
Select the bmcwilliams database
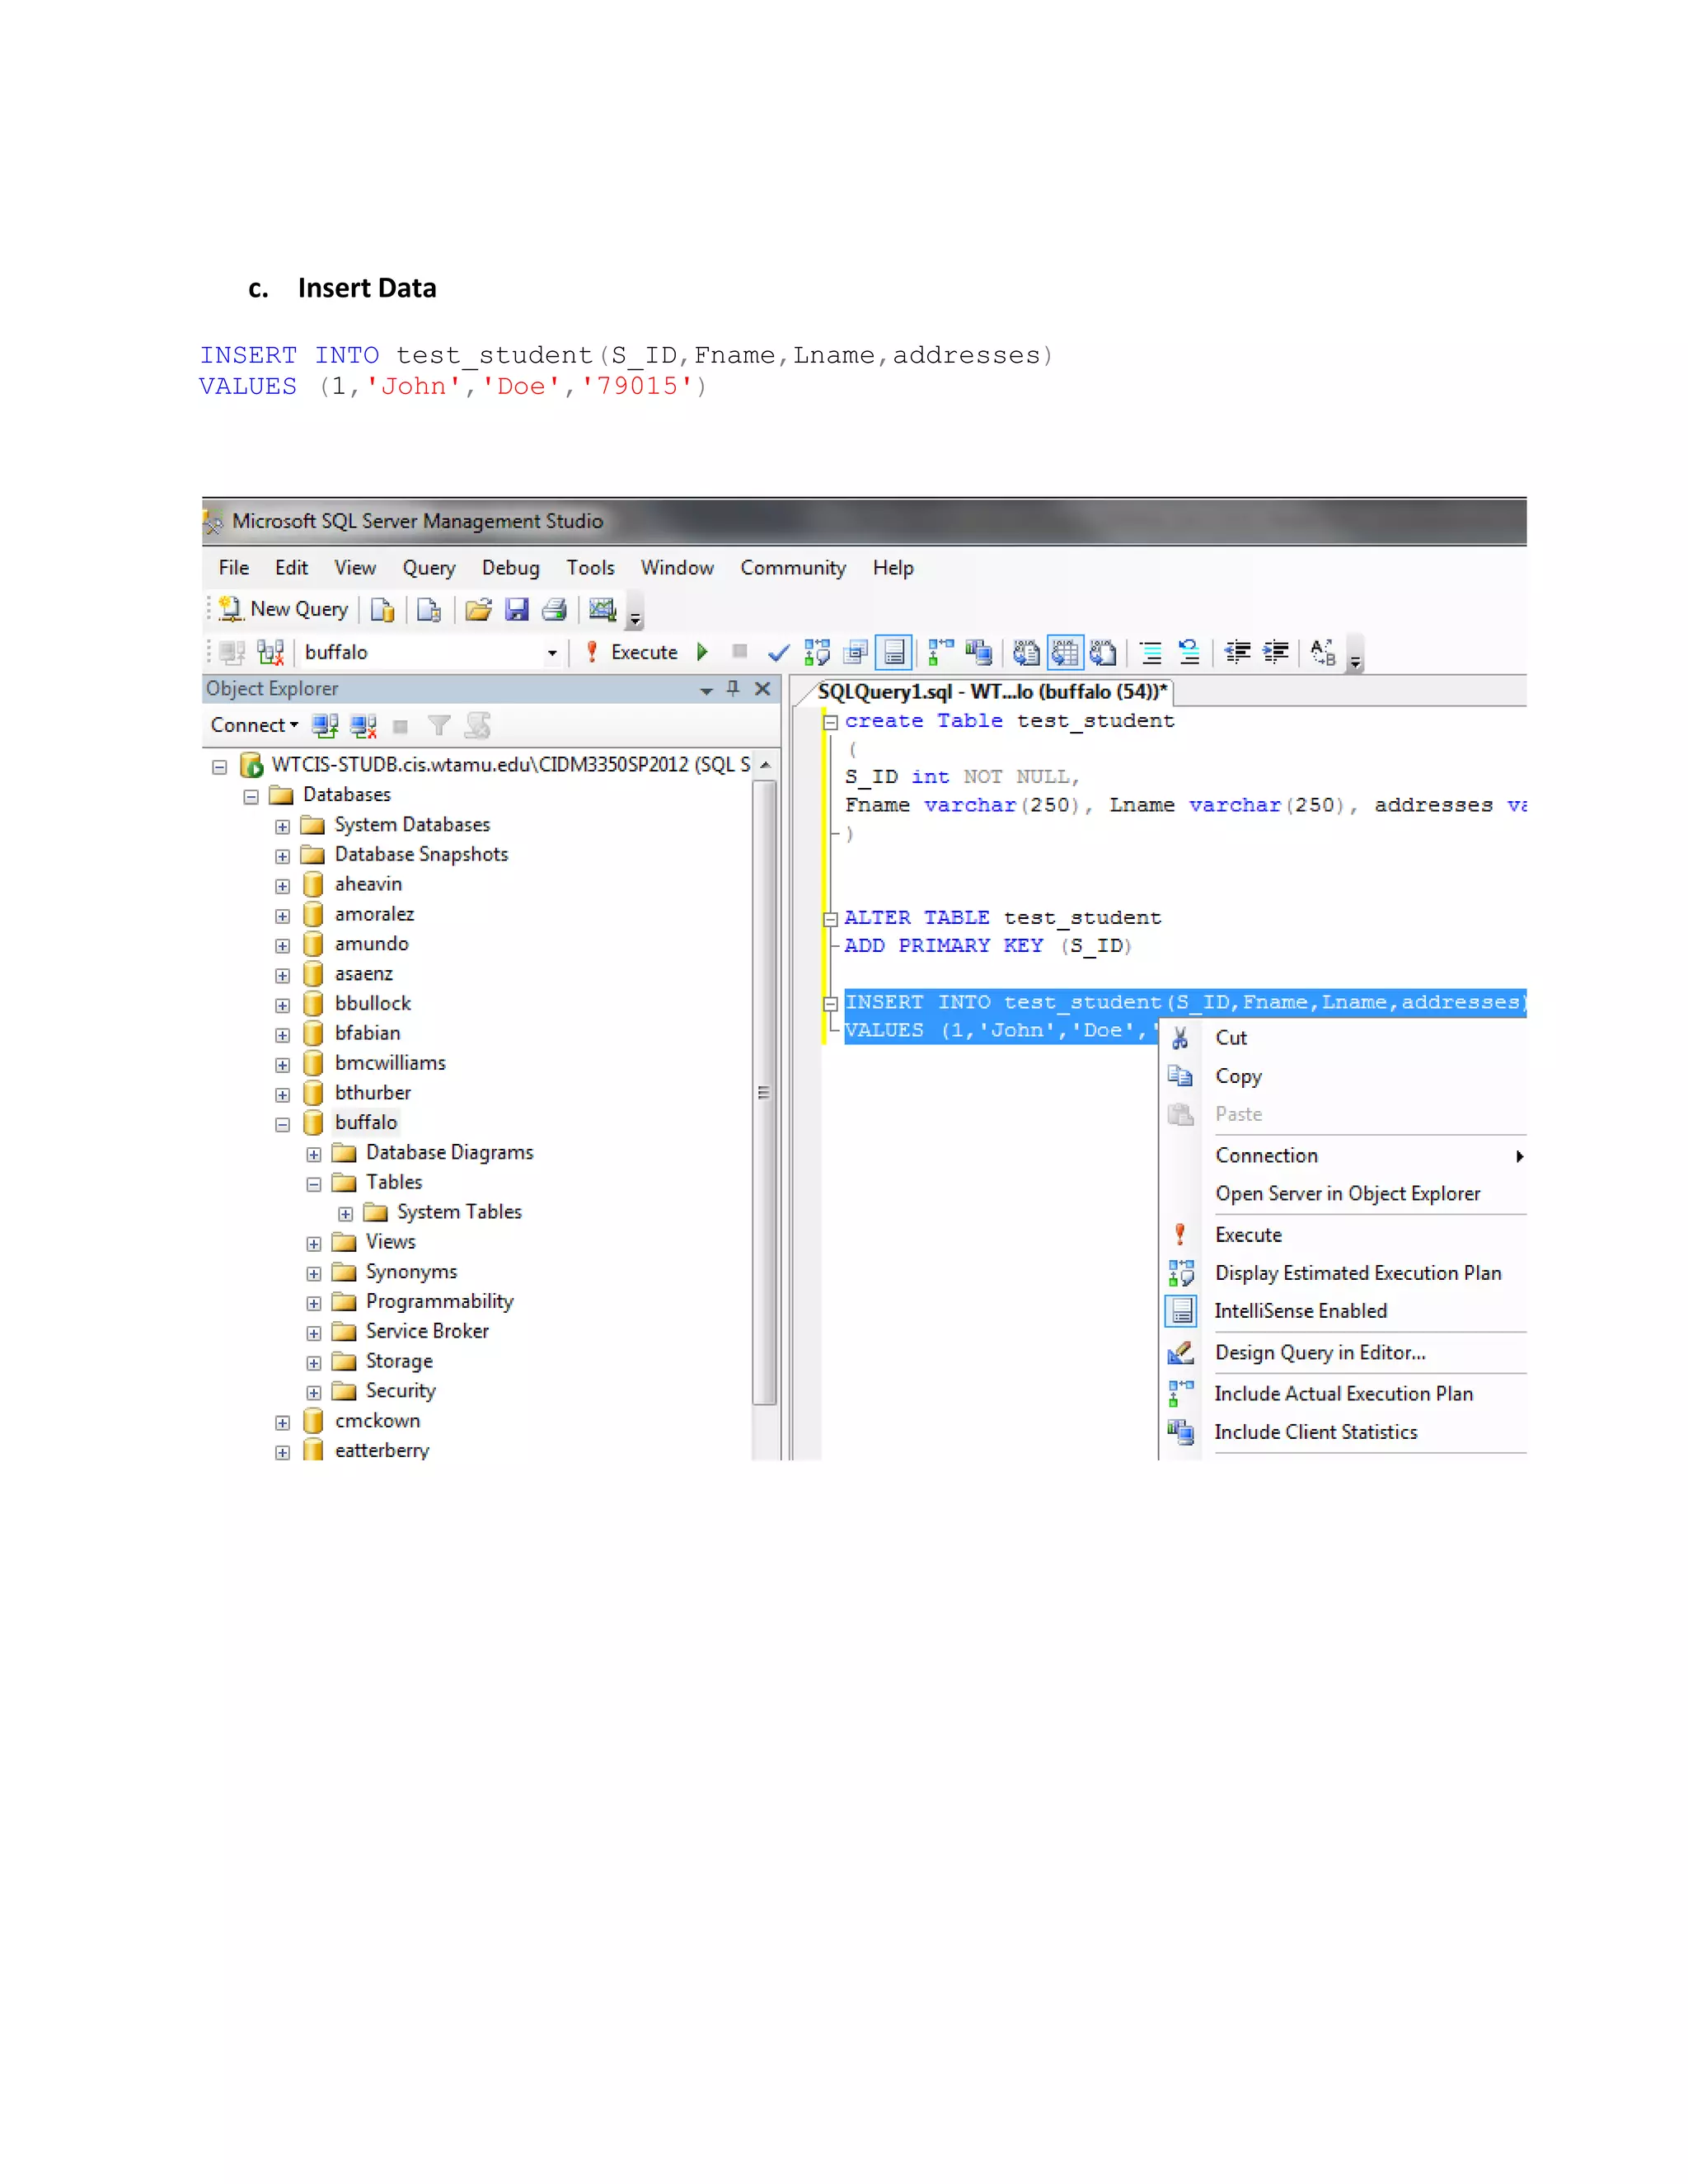tap(390, 1063)
